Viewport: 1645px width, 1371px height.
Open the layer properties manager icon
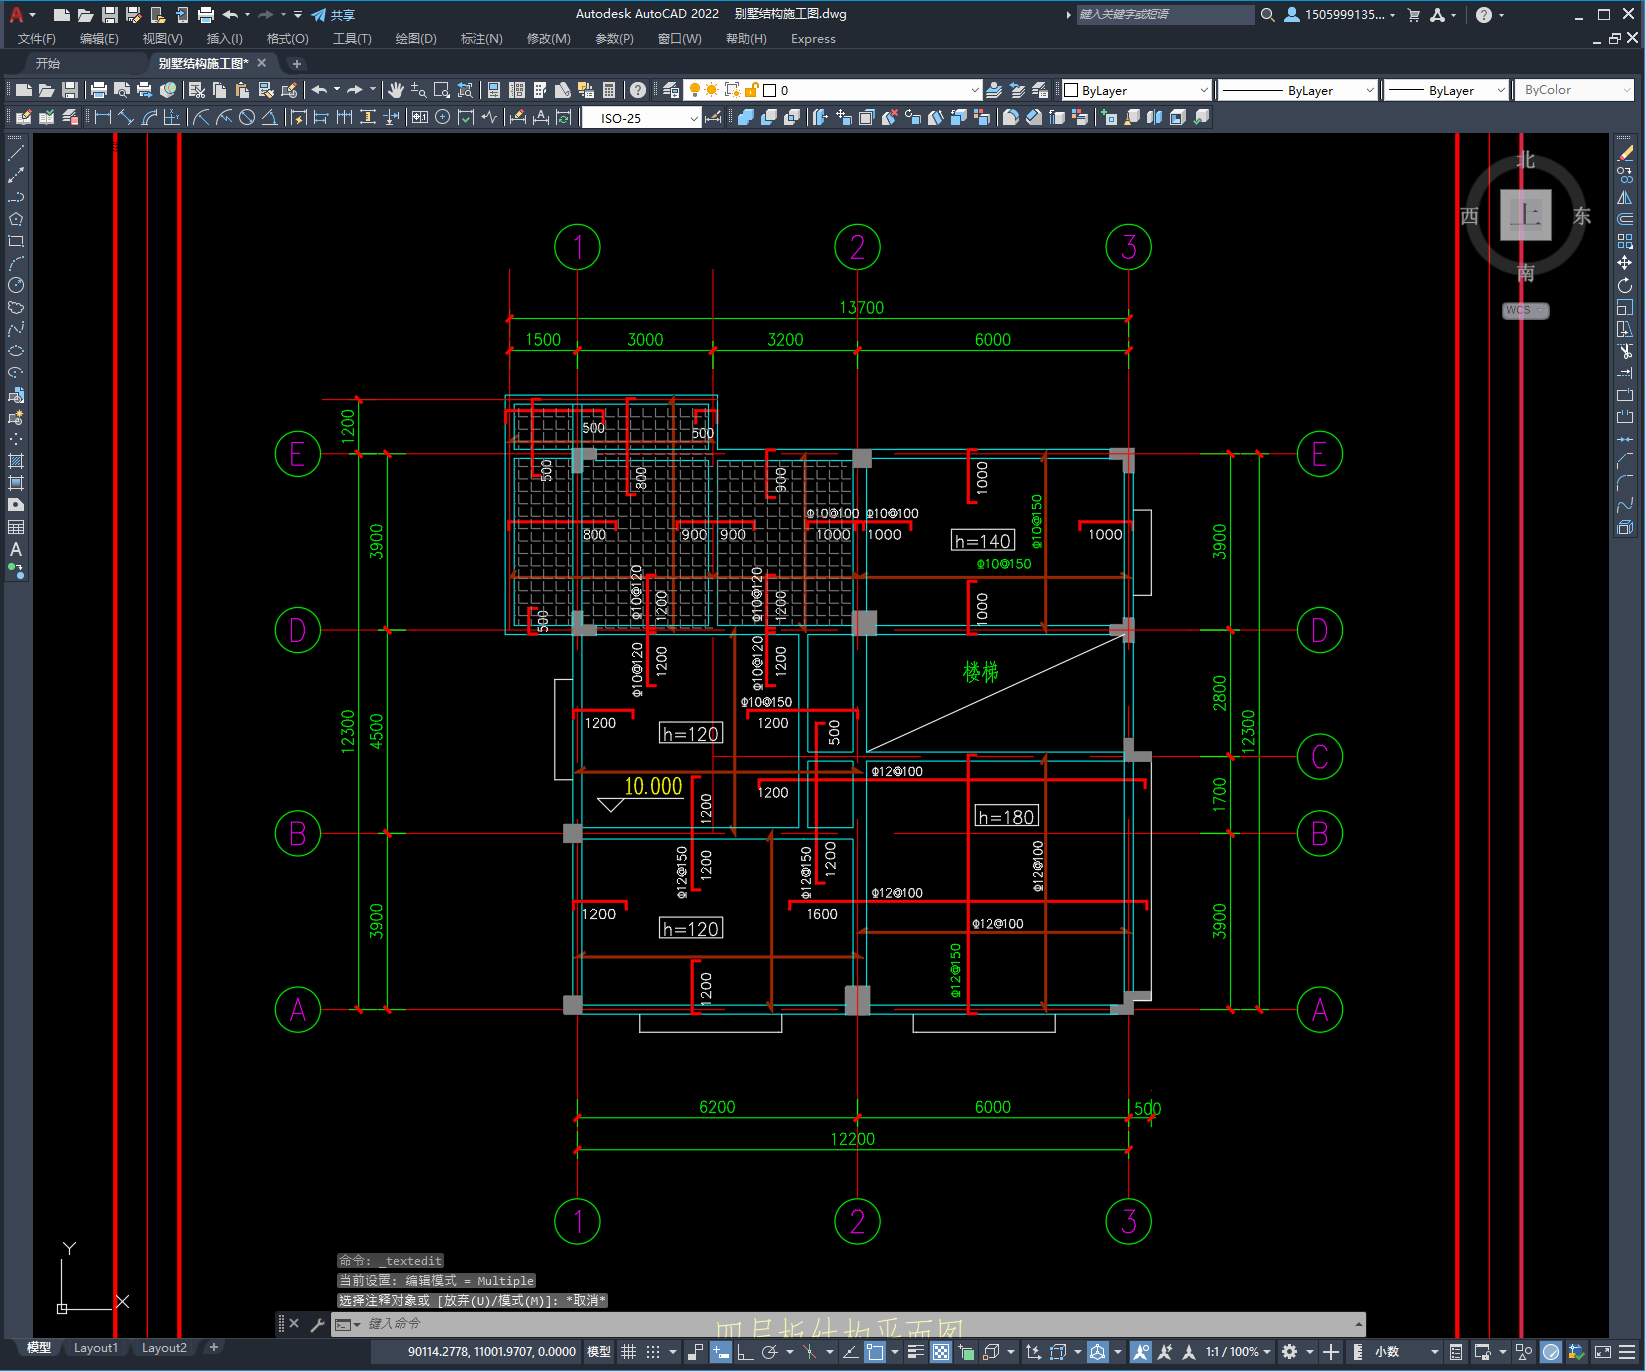(x=671, y=90)
